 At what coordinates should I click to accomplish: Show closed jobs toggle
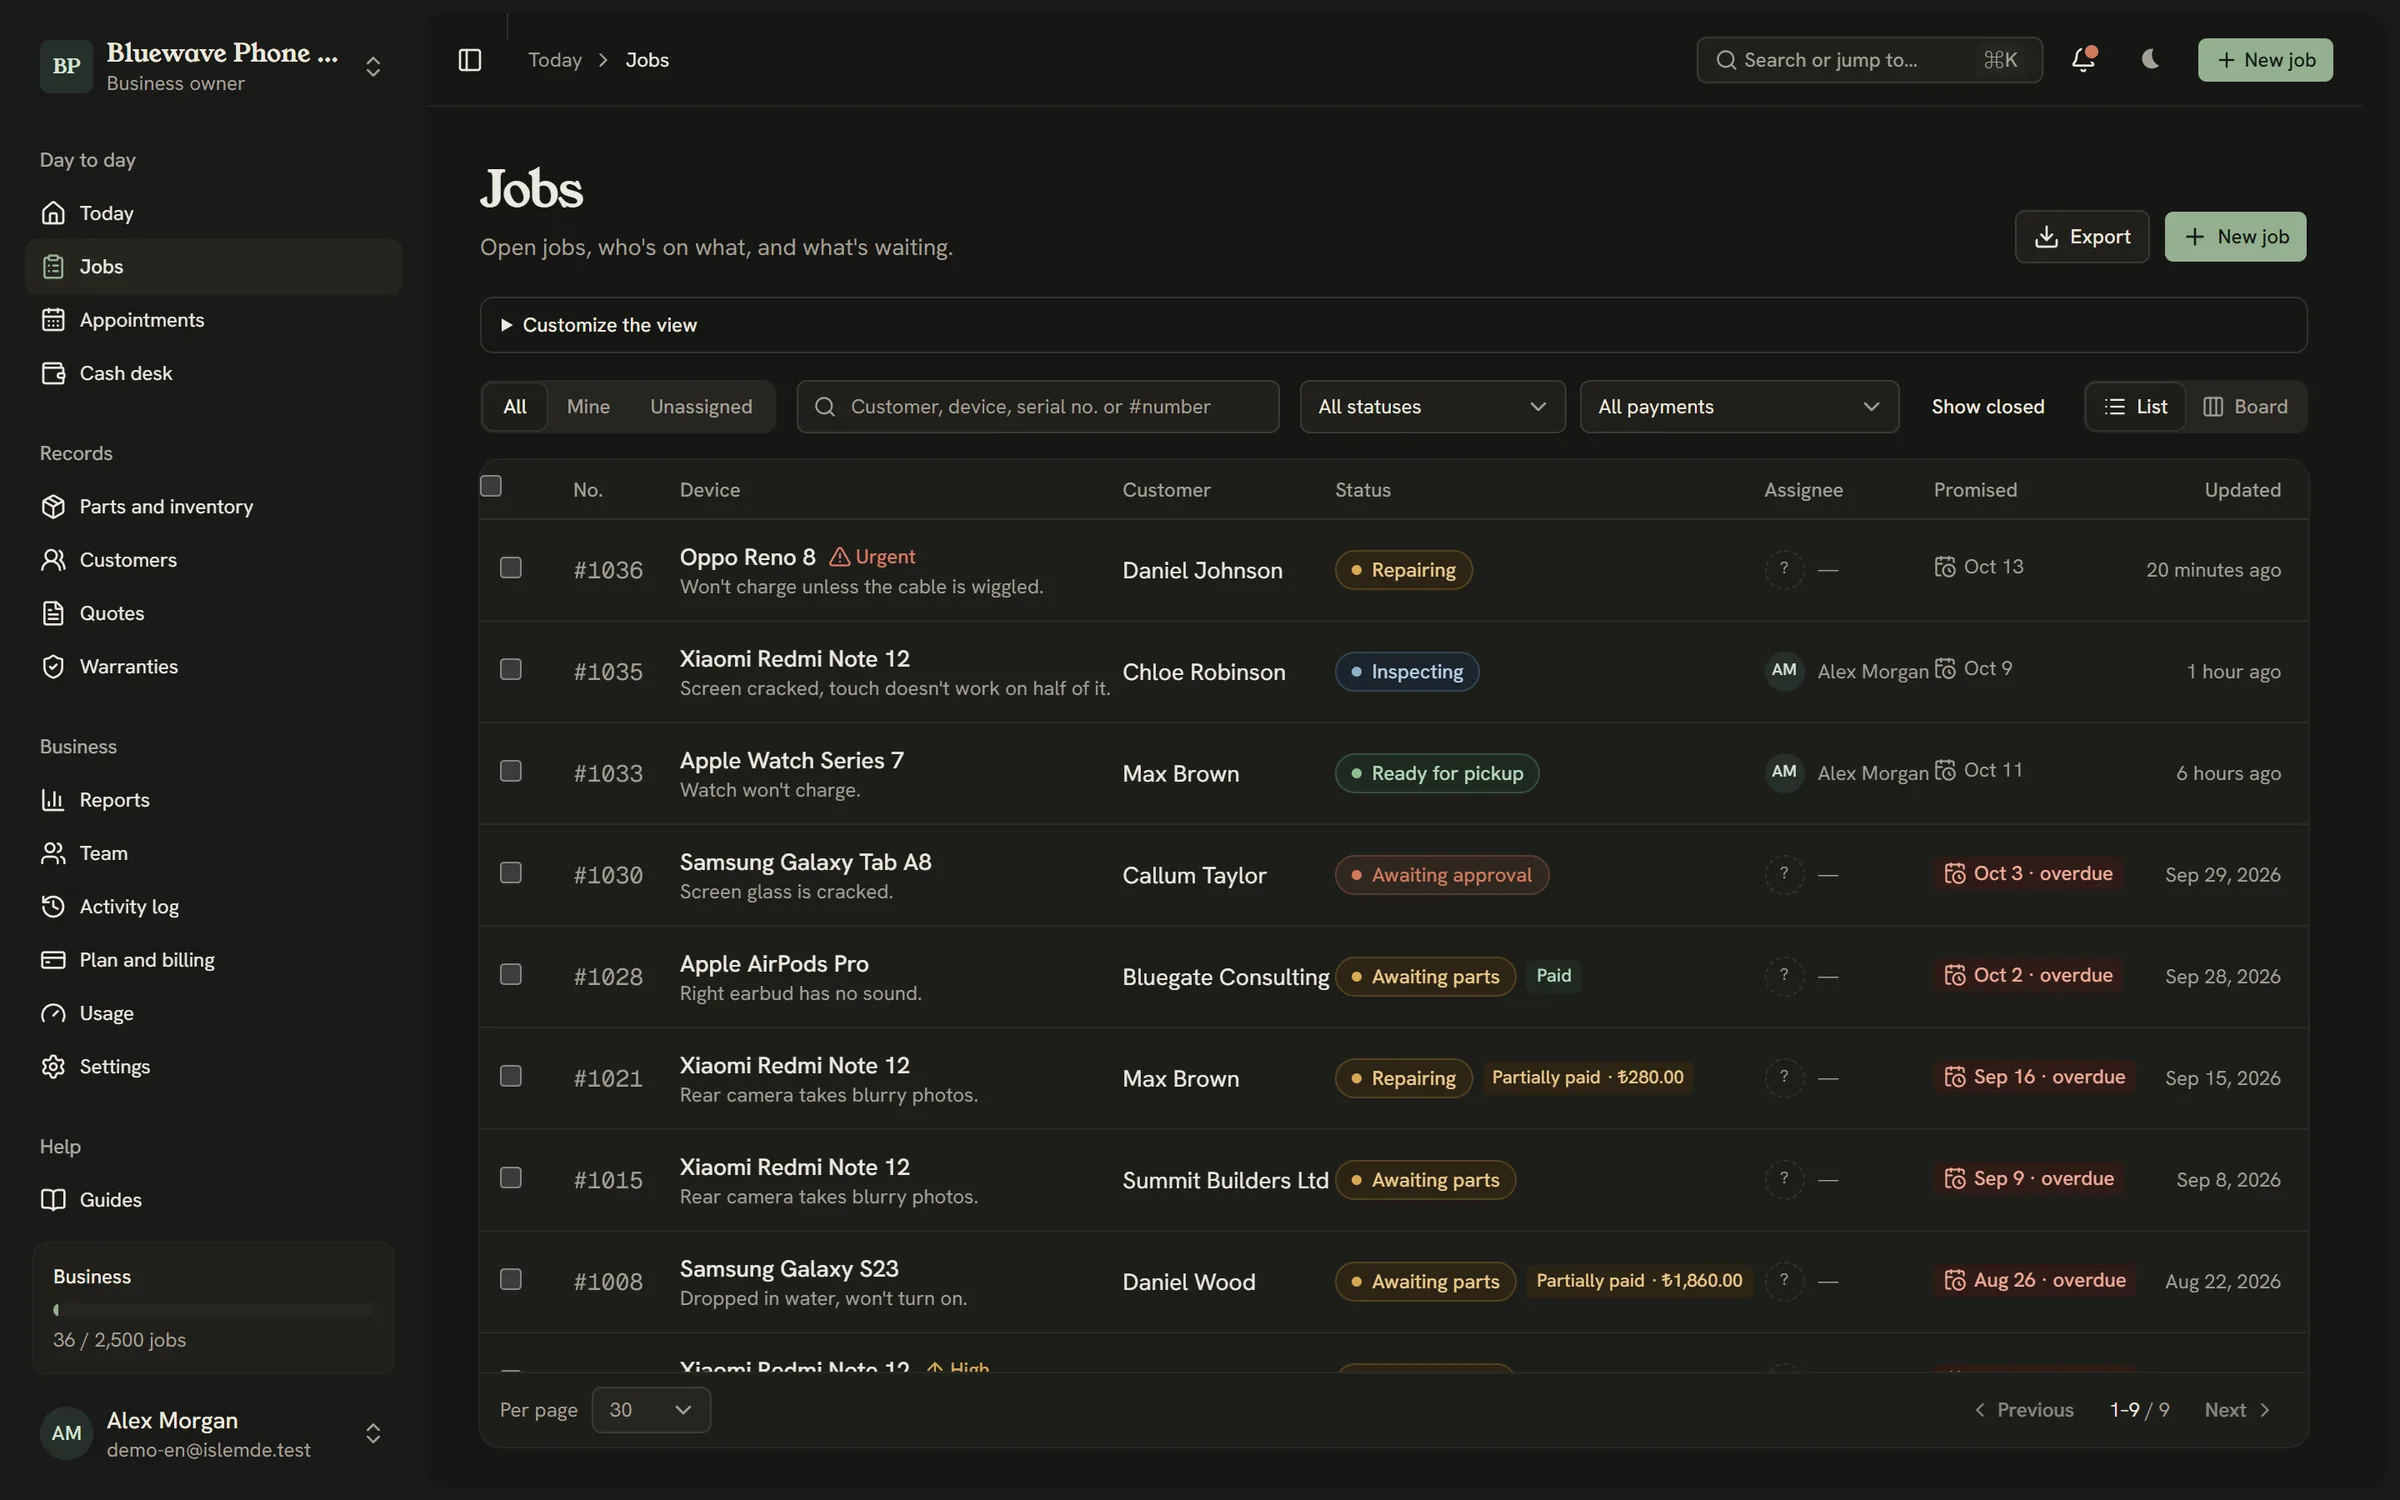pyautogui.click(x=1987, y=407)
